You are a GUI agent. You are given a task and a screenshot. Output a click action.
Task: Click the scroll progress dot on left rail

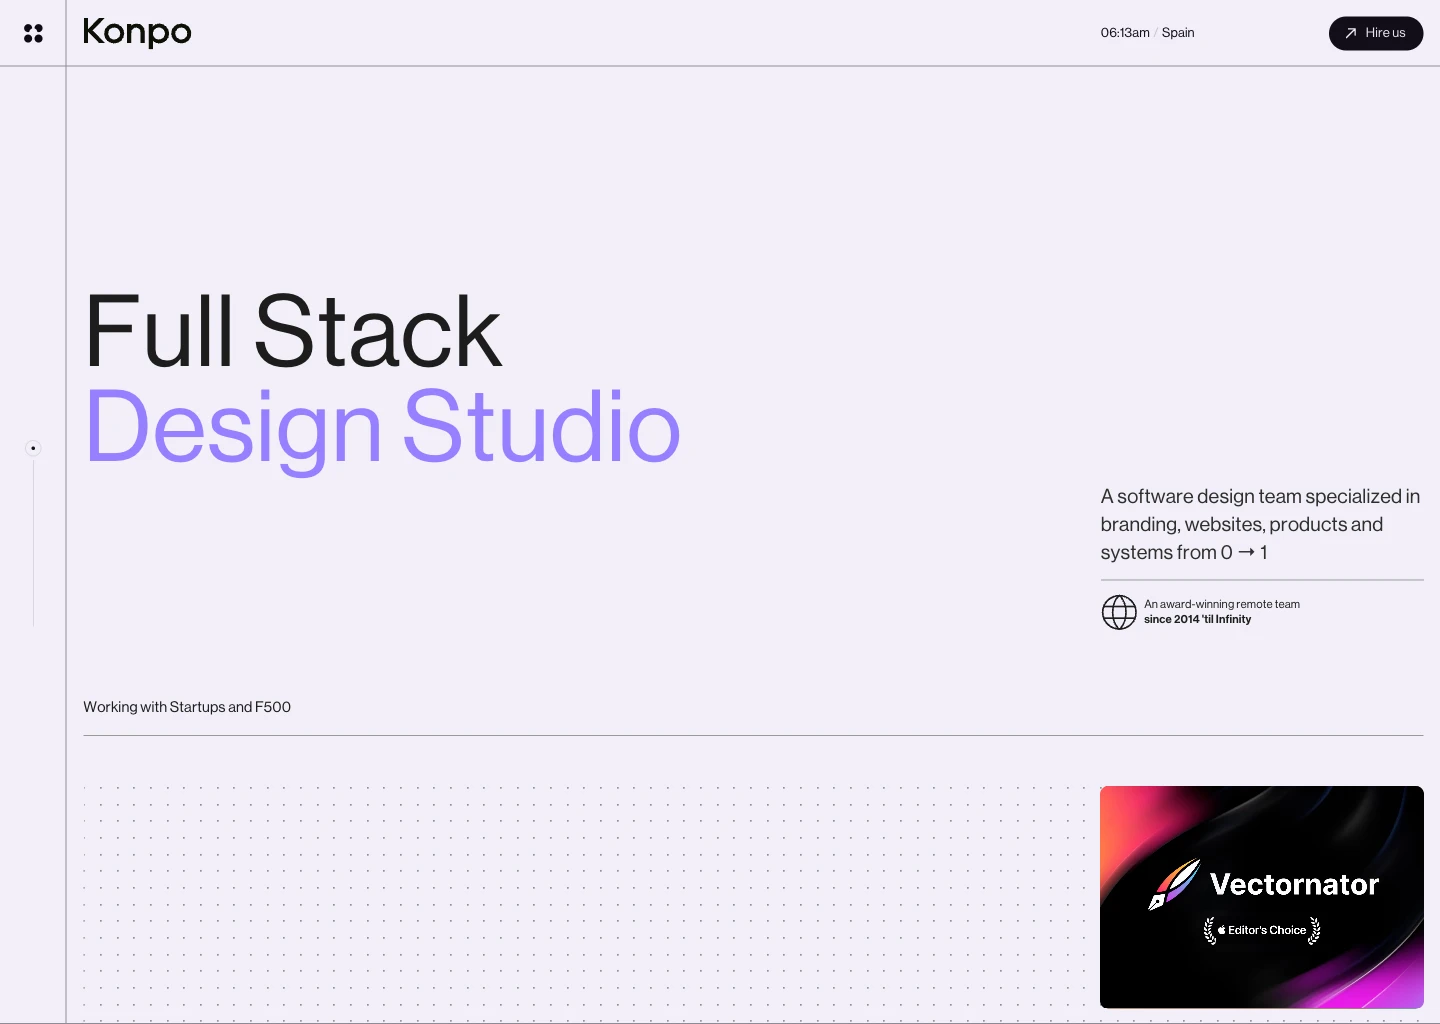tap(33, 448)
